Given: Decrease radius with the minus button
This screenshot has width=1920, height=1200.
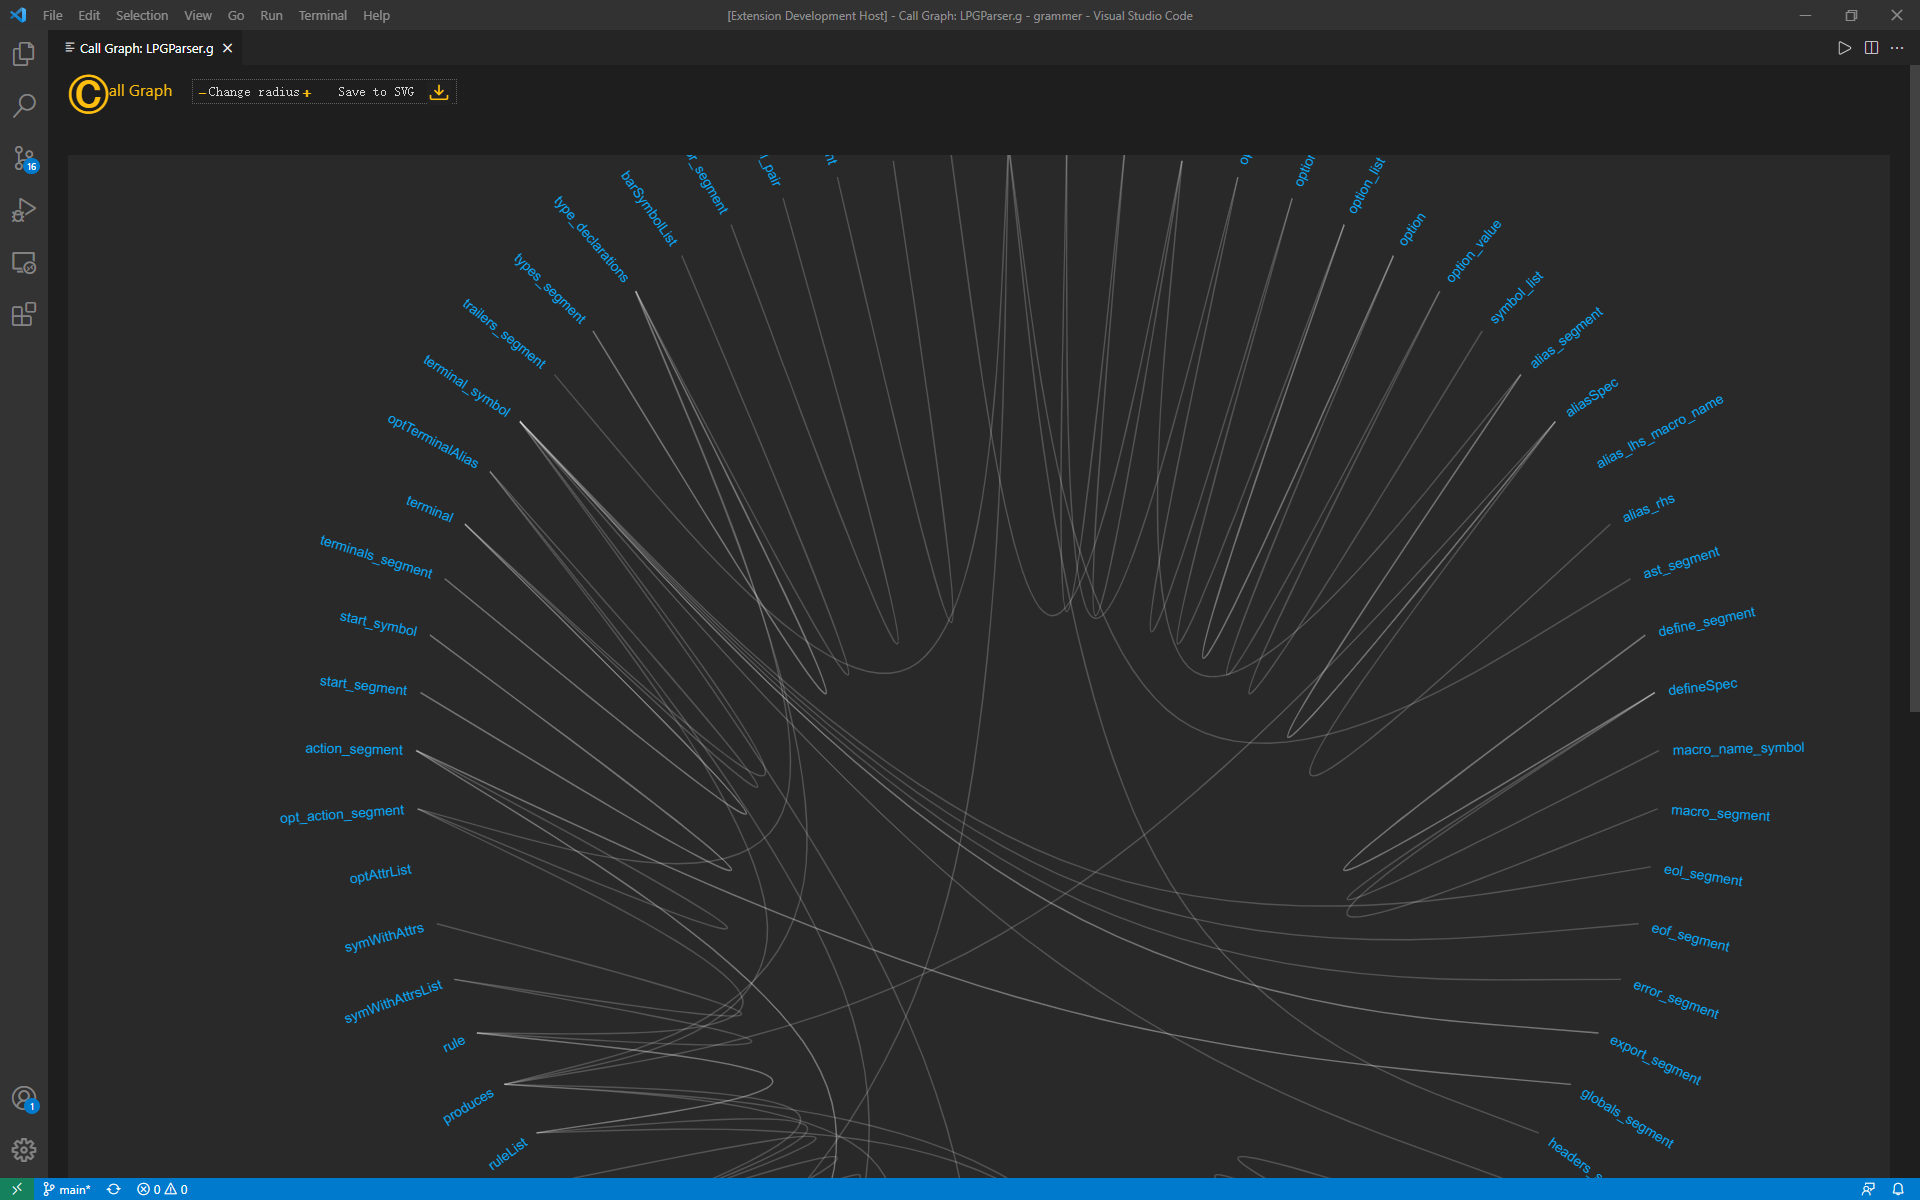Looking at the screenshot, I should 202,93.
